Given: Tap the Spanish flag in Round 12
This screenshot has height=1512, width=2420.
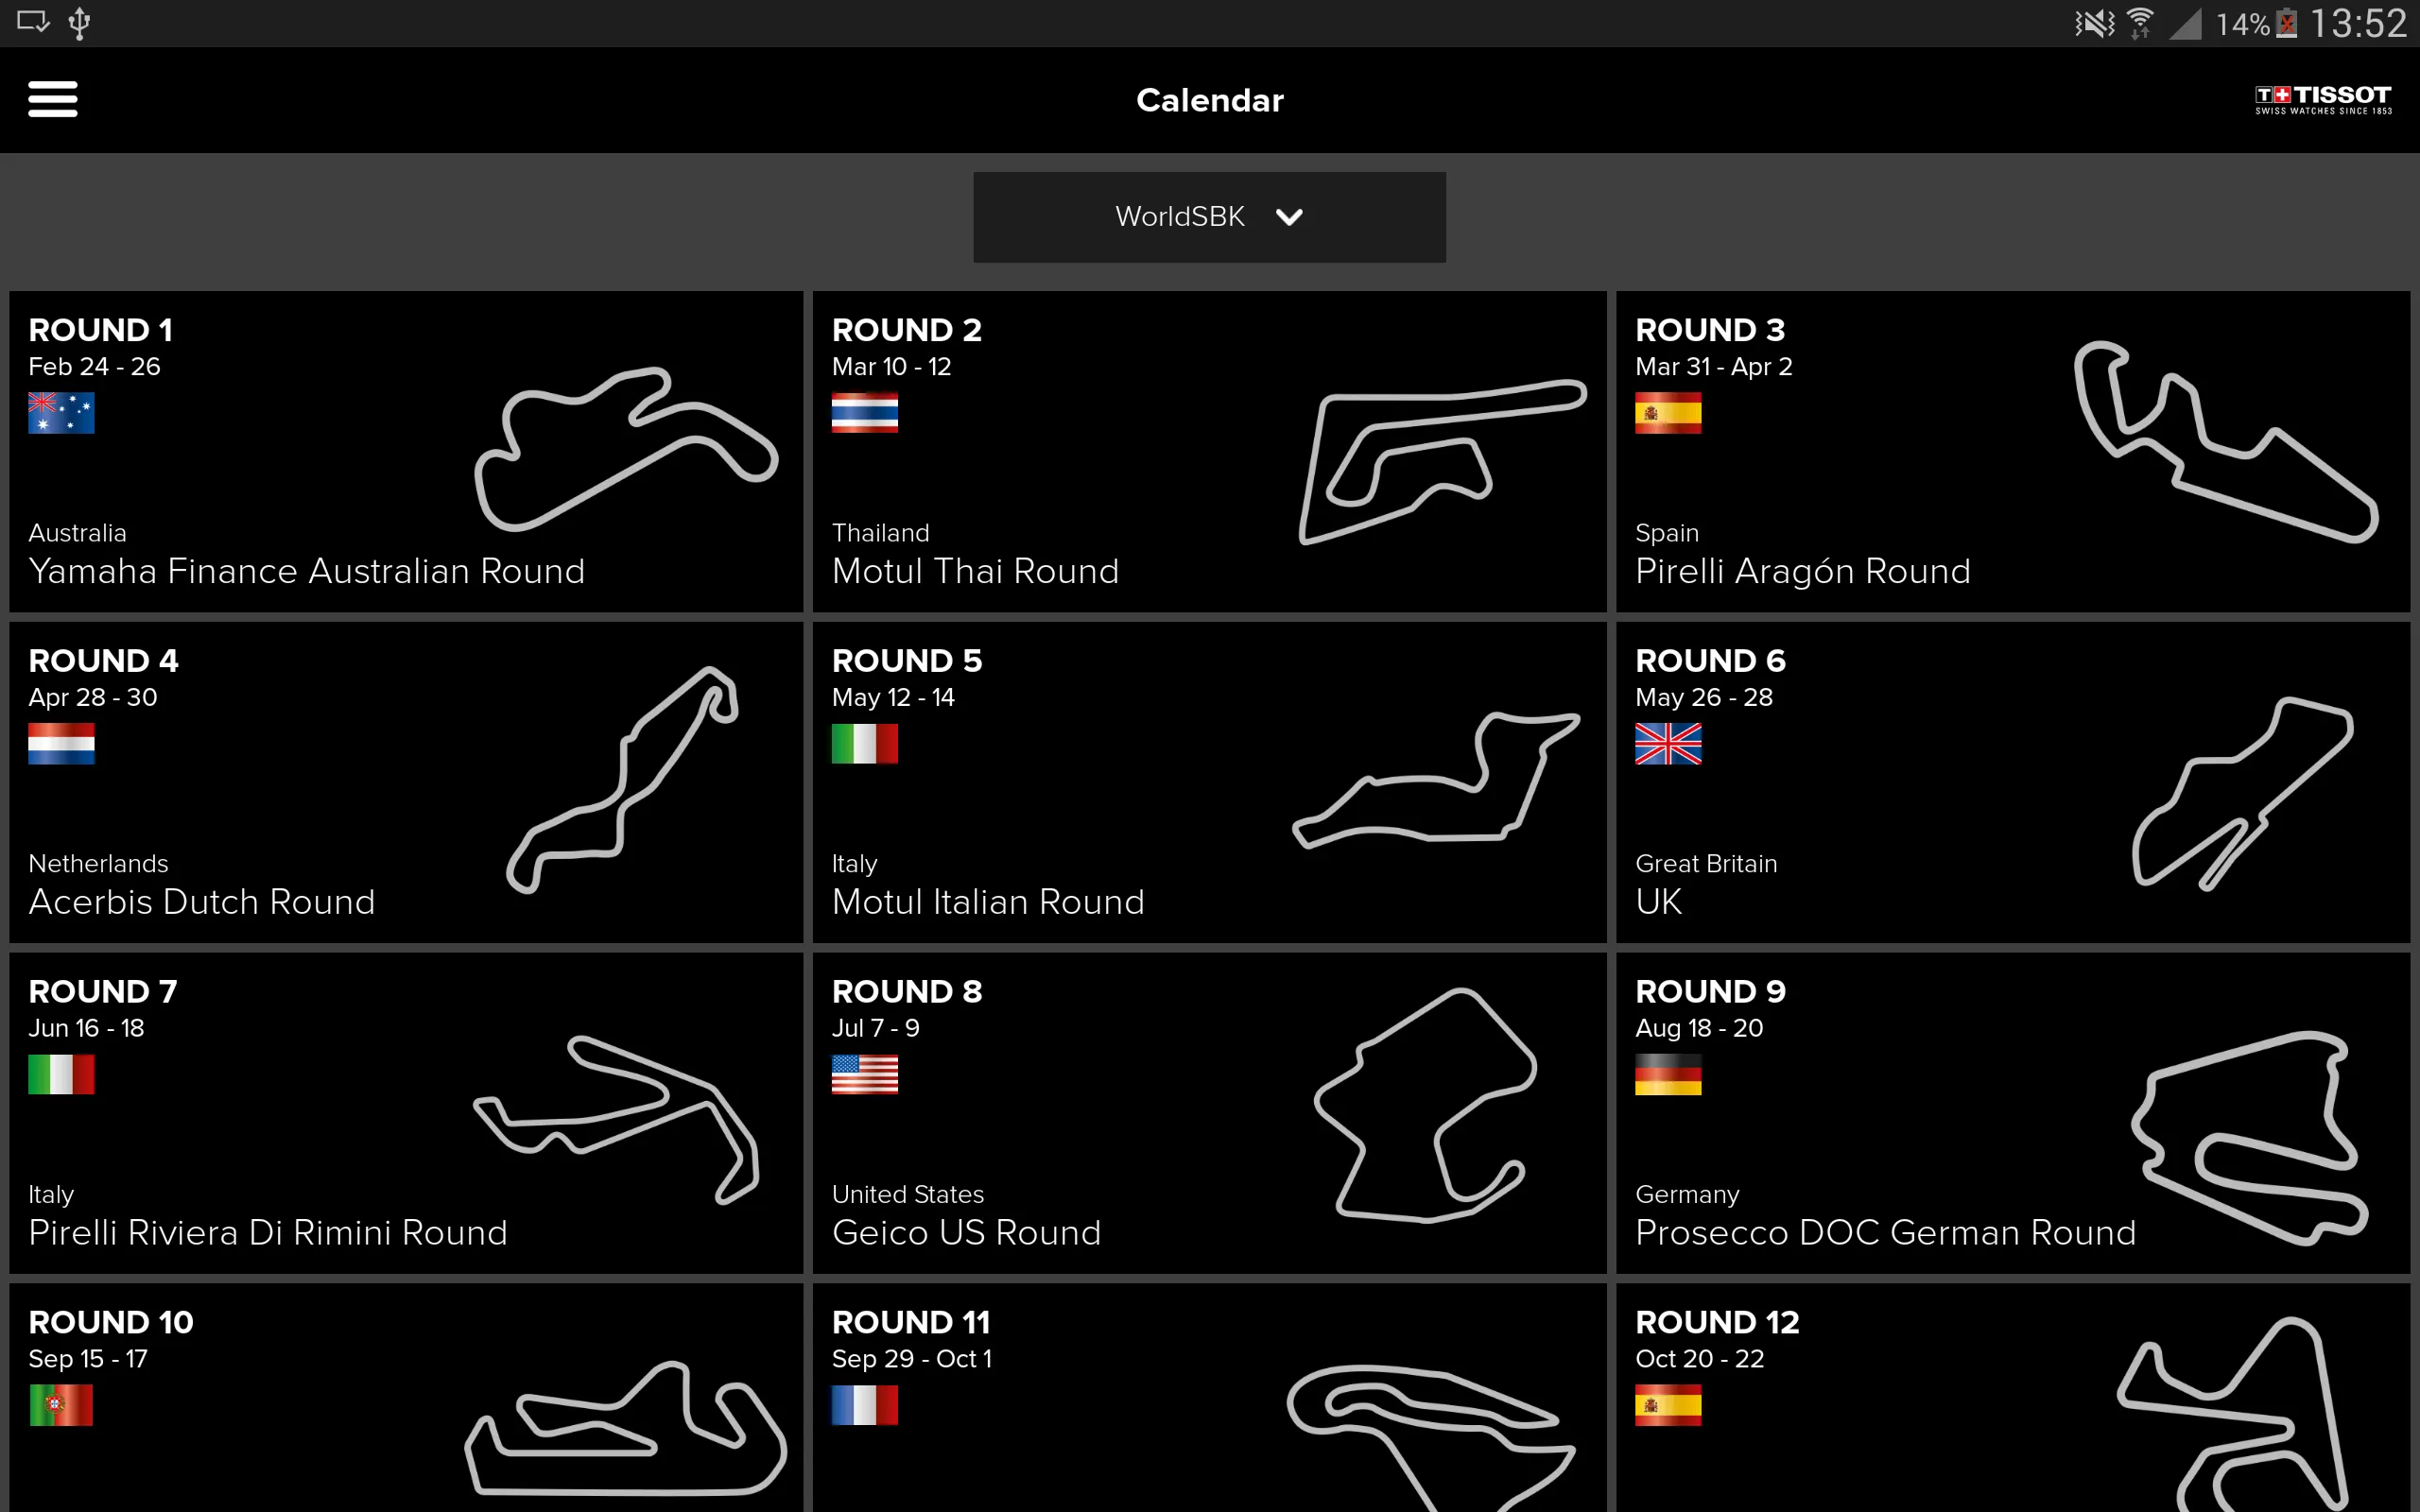Looking at the screenshot, I should (x=1668, y=1405).
